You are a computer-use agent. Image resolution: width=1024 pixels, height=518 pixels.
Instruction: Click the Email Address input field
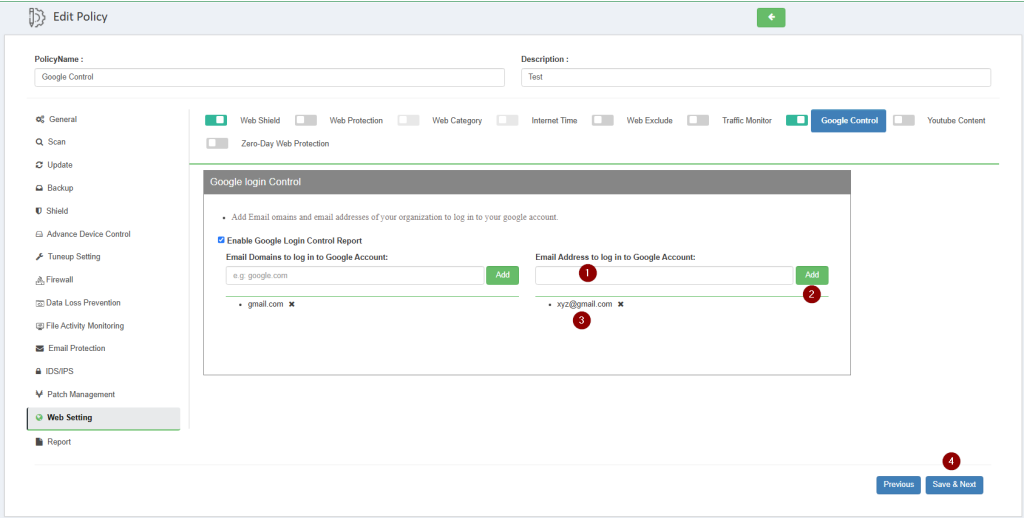click(x=664, y=275)
